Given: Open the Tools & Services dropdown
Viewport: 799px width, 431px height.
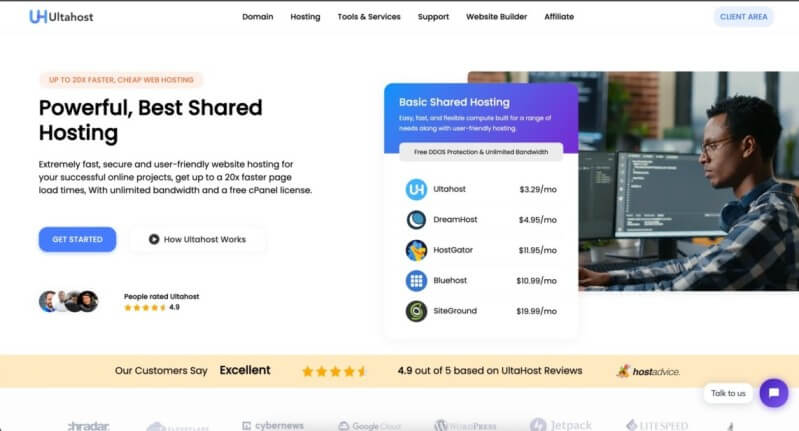Looking at the screenshot, I should (369, 17).
